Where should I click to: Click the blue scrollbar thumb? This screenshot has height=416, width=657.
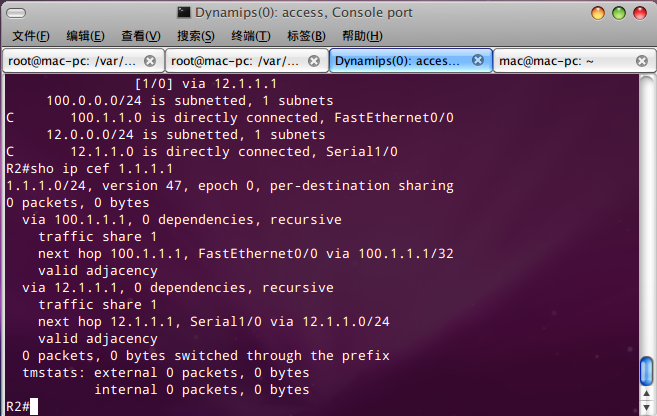tap(647, 370)
